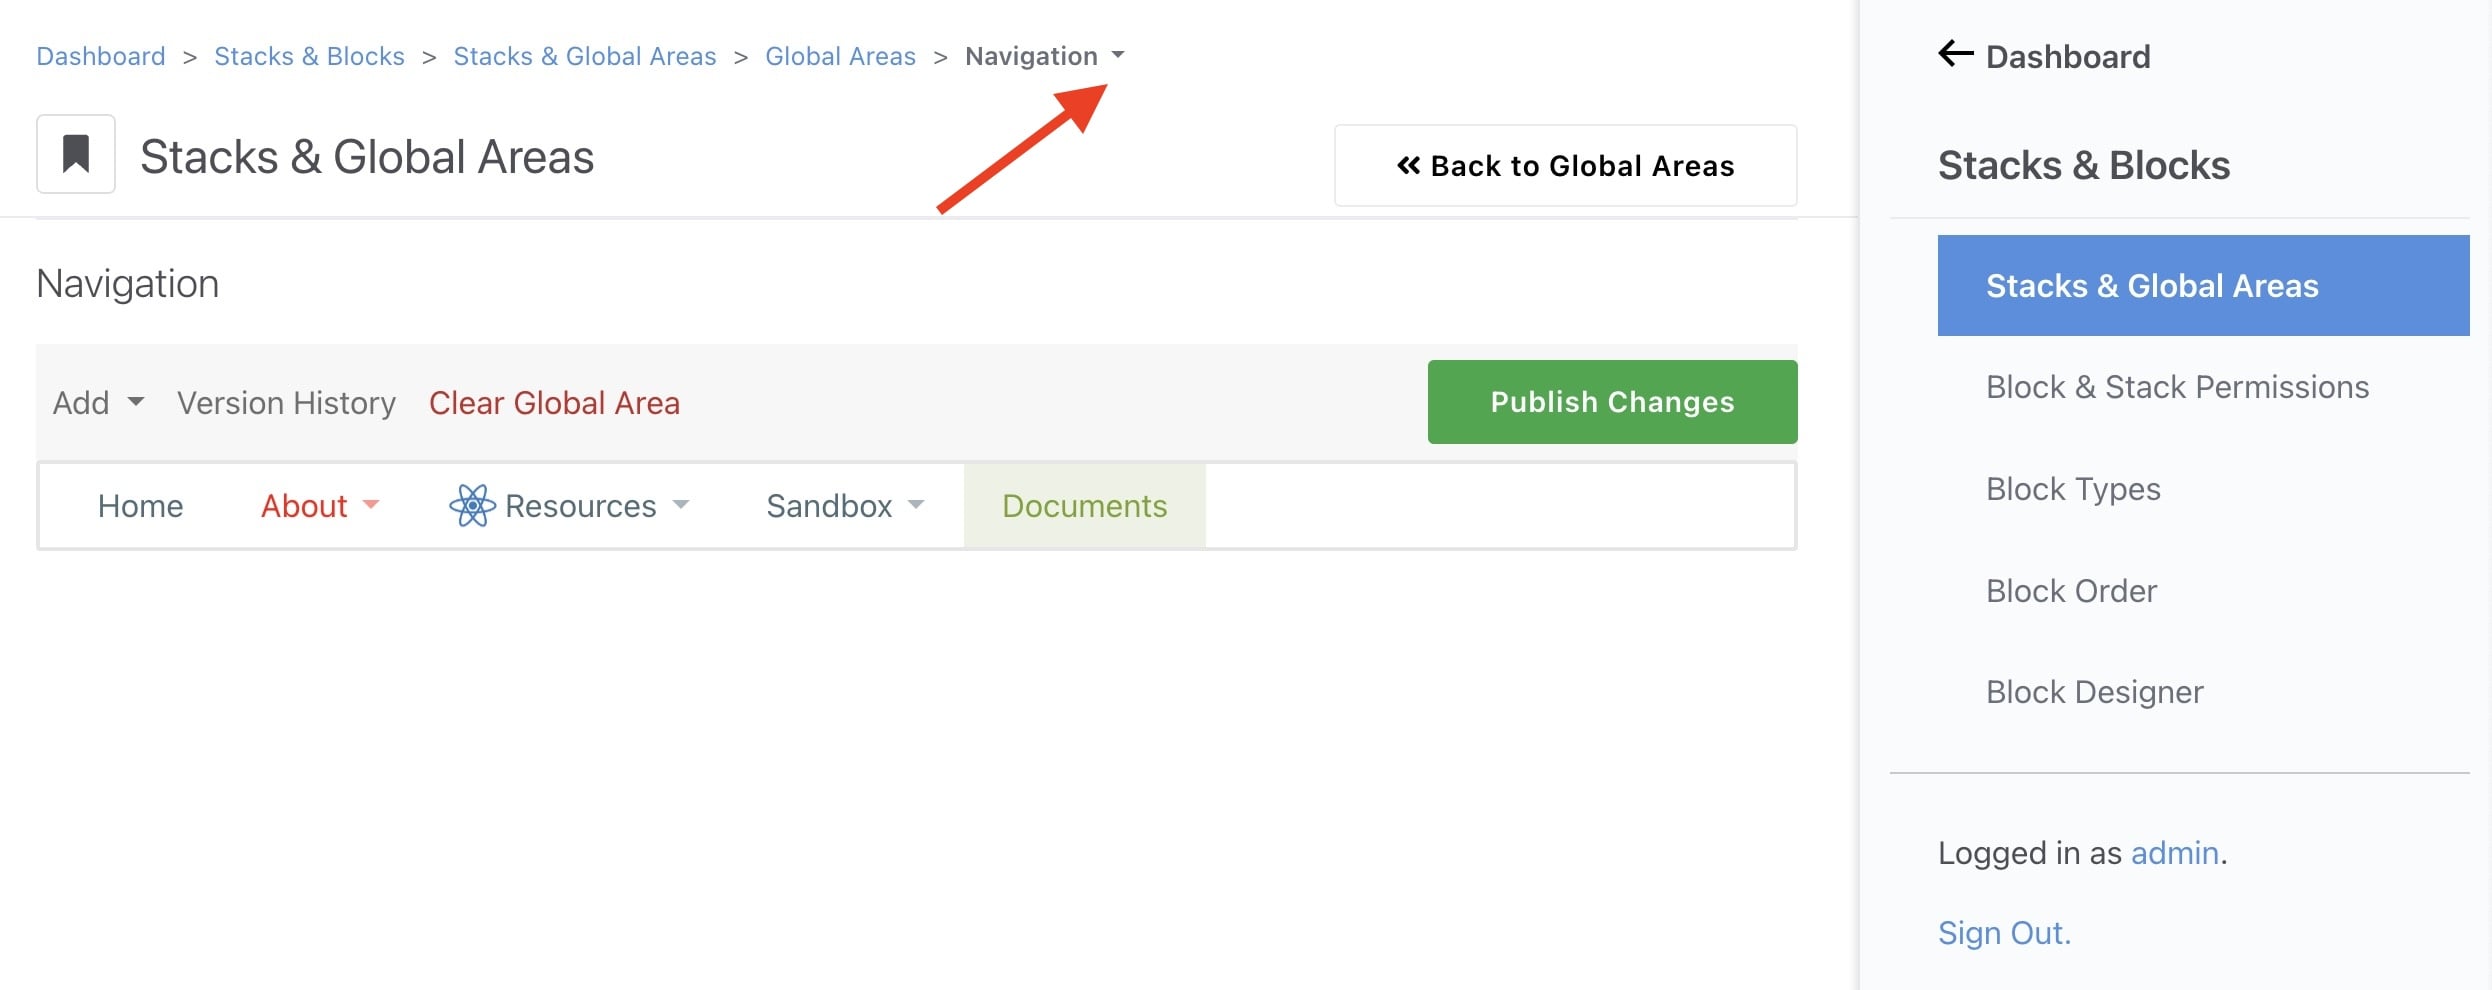
Task: Click Back to Global Areas button
Action: click(1565, 166)
